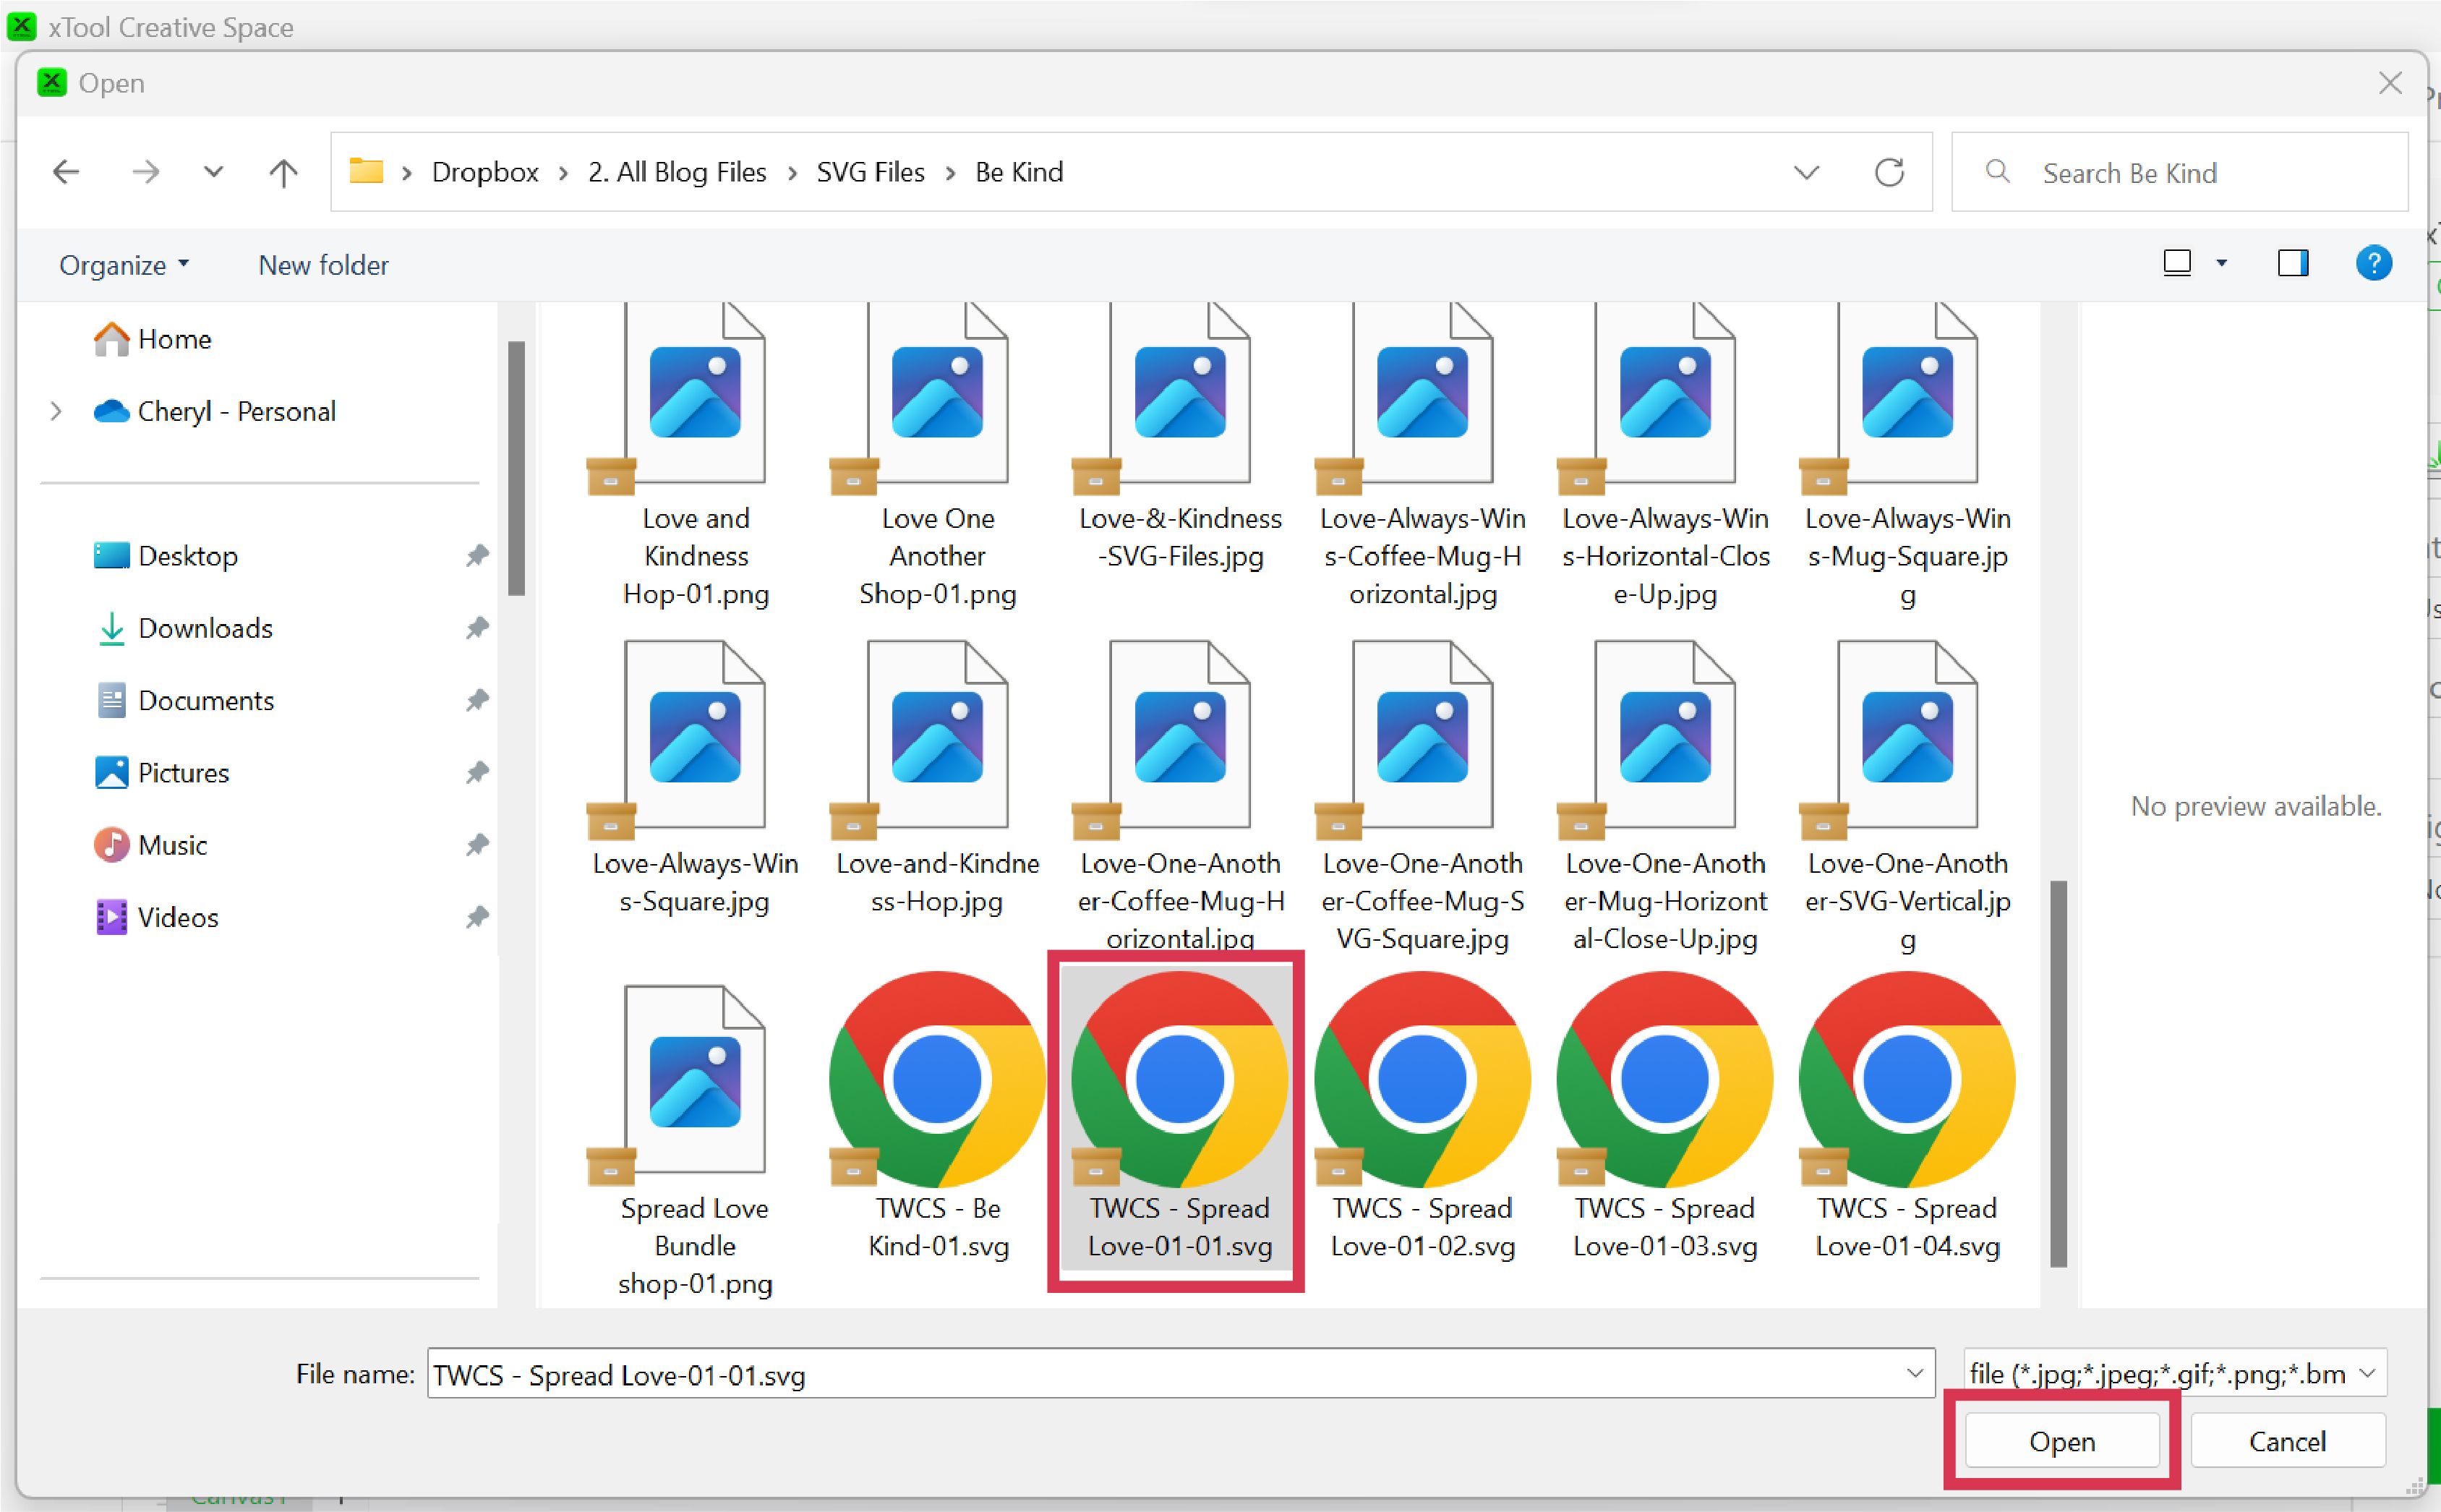Select Love-One-Another-Coffee-Mug-Horizontal.jpg
Viewport: 2441px width, 1512px height.
pos(1180,795)
